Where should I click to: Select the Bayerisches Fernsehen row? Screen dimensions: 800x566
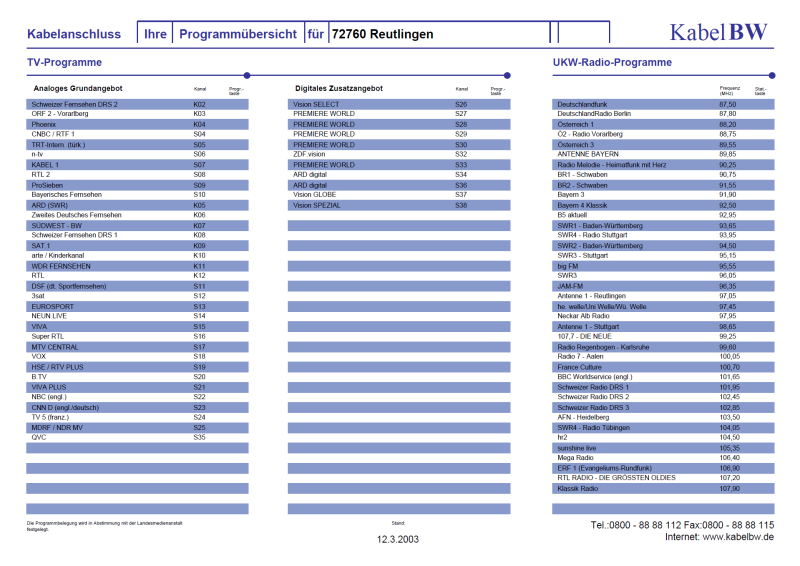pos(137,195)
